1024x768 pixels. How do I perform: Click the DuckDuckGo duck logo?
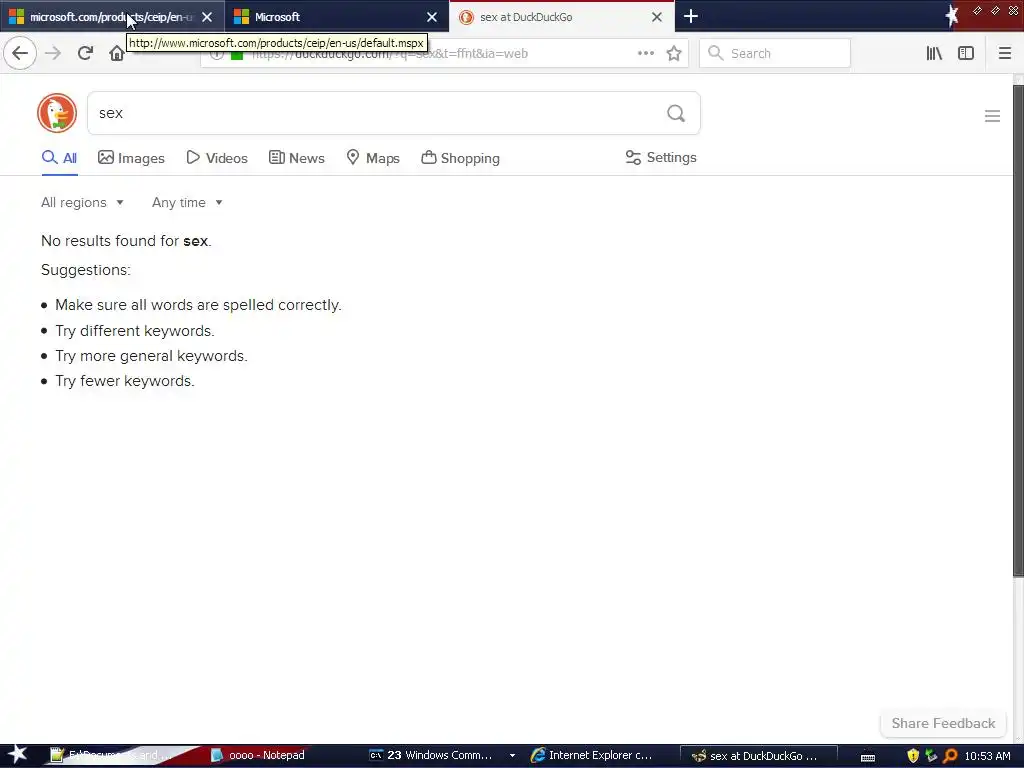[x=57, y=113]
